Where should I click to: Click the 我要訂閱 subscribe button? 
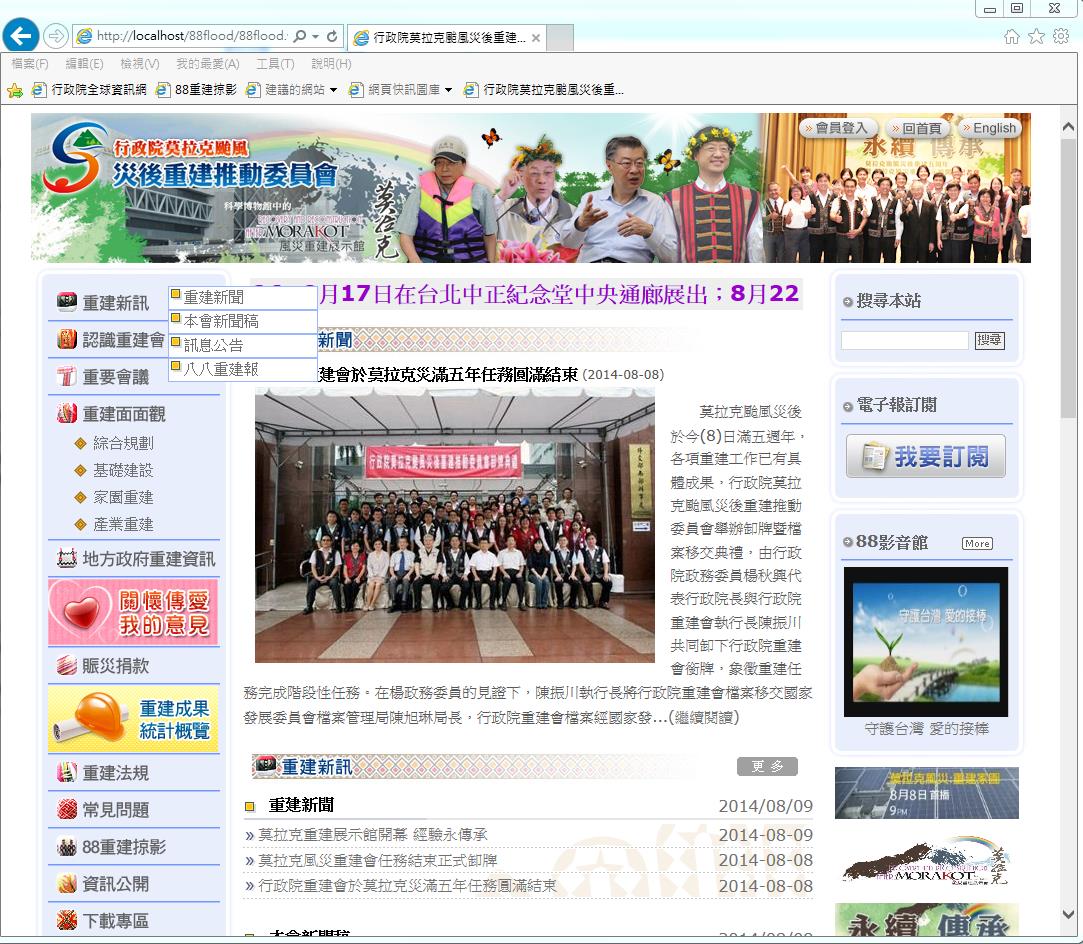click(926, 456)
